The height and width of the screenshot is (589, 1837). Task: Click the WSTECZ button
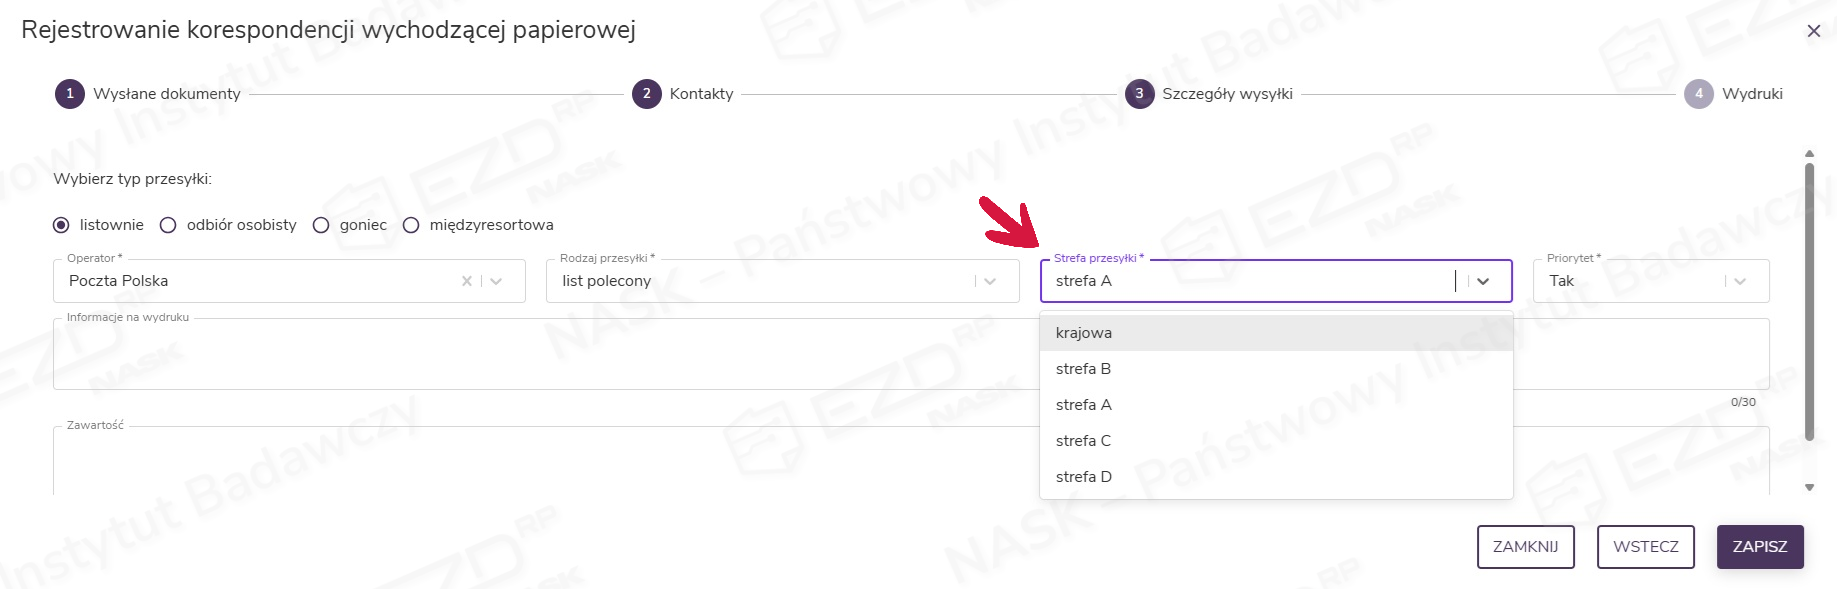[x=1645, y=547]
